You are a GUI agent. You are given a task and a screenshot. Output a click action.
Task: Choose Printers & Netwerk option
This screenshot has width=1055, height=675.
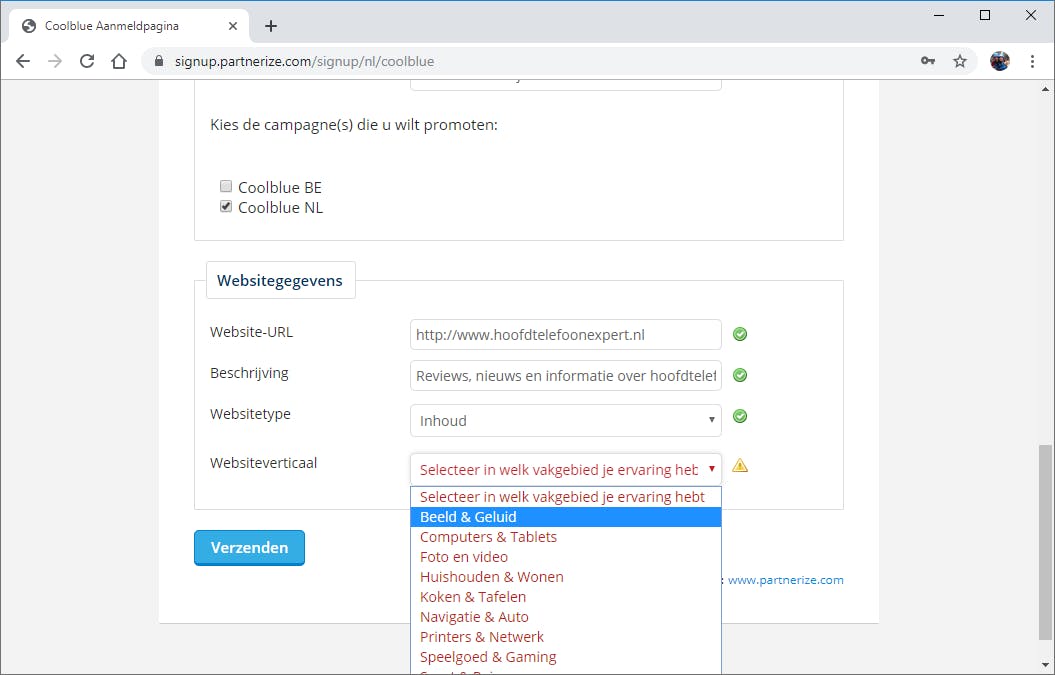pyautogui.click(x=566, y=637)
